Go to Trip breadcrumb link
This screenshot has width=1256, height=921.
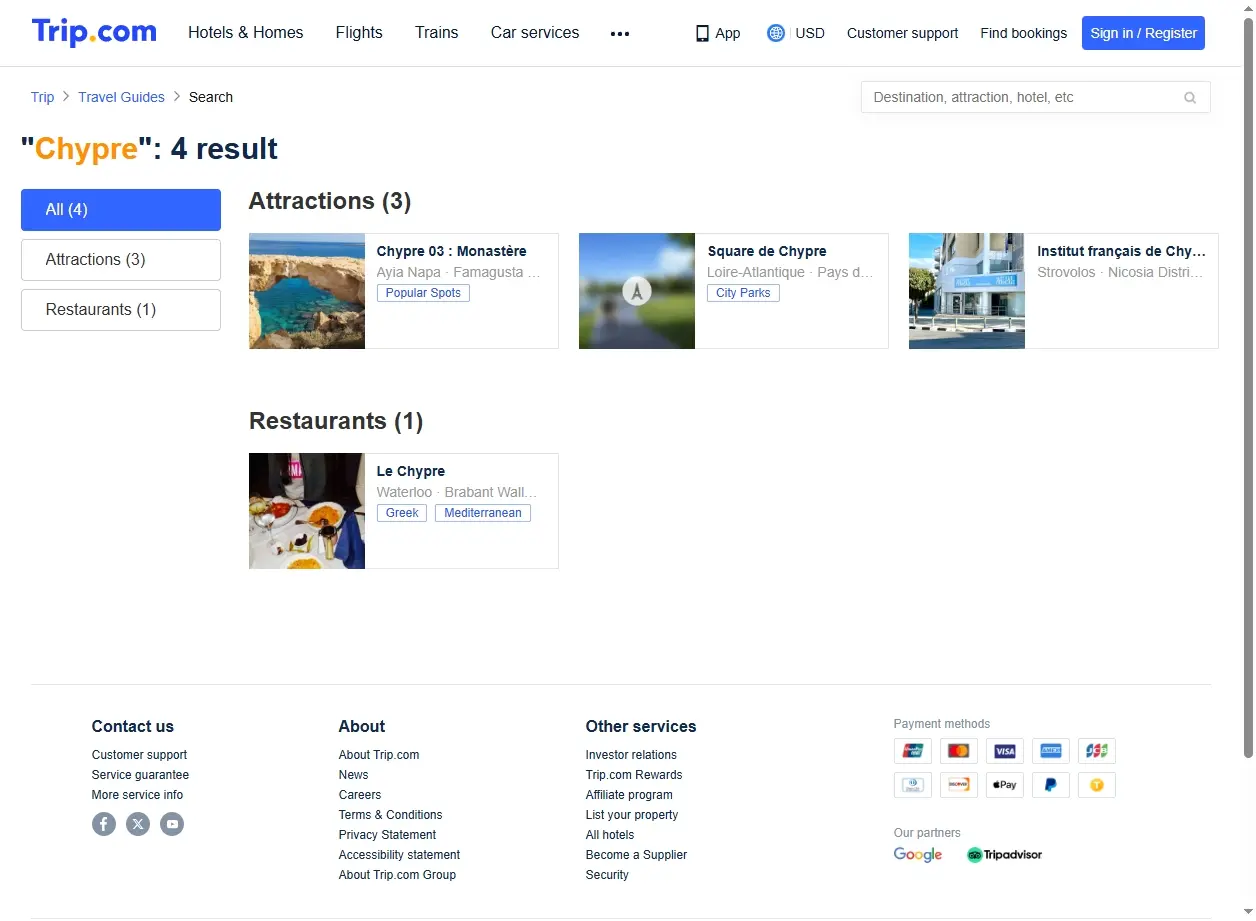click(42, 97)
